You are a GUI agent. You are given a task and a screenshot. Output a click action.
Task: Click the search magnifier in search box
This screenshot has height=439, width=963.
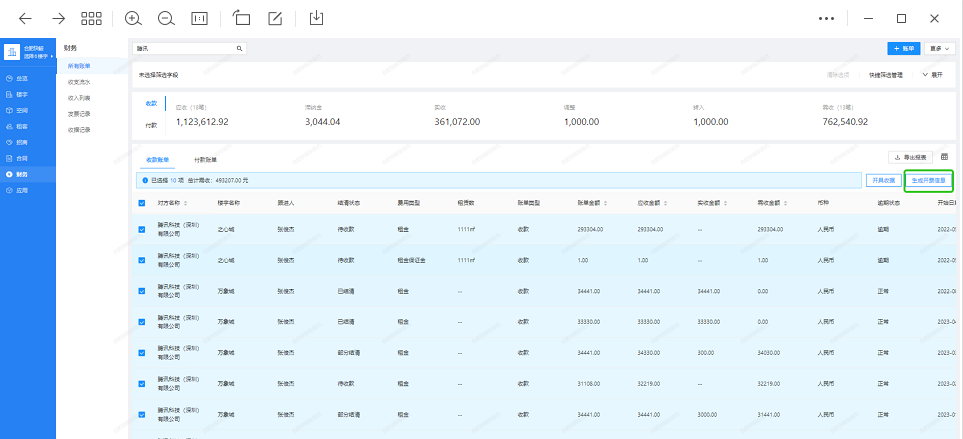point(239,48)
